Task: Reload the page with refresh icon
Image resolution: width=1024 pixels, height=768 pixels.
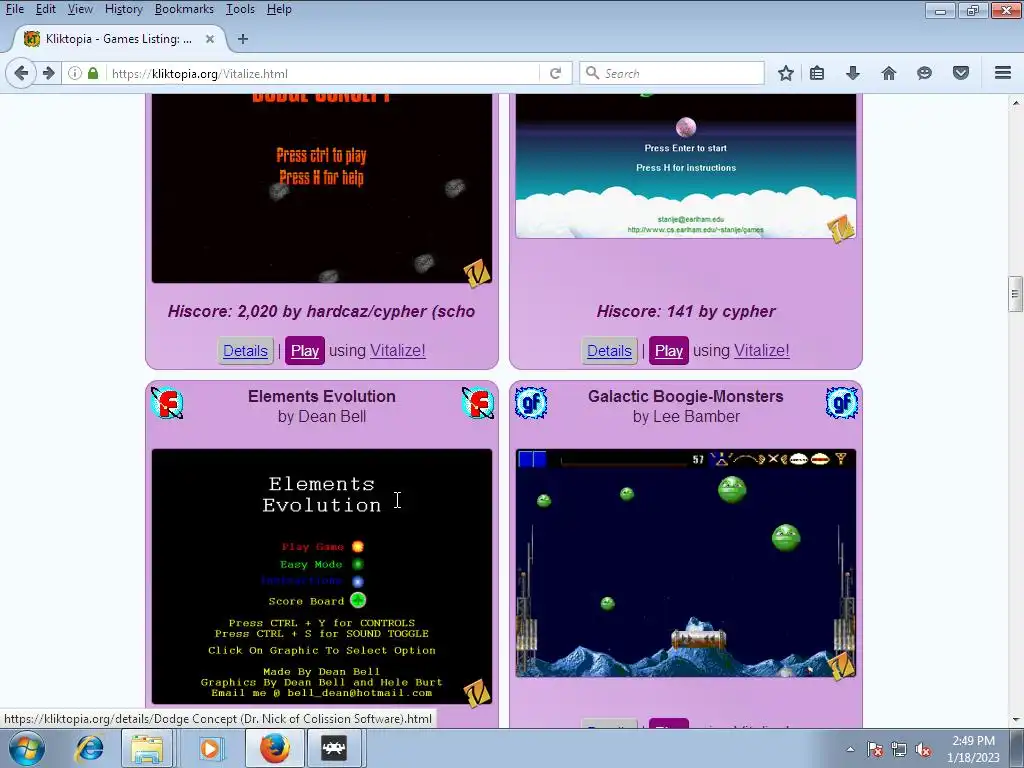Action: (556, 73)
